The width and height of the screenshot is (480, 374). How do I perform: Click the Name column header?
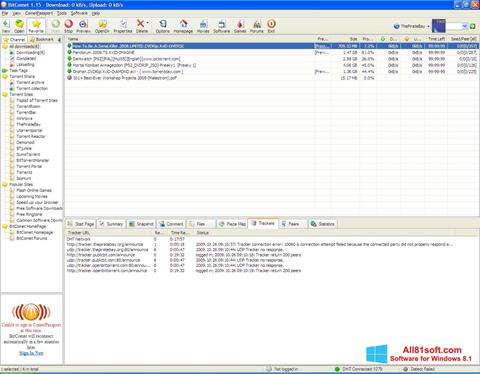[x=190, y=39]
